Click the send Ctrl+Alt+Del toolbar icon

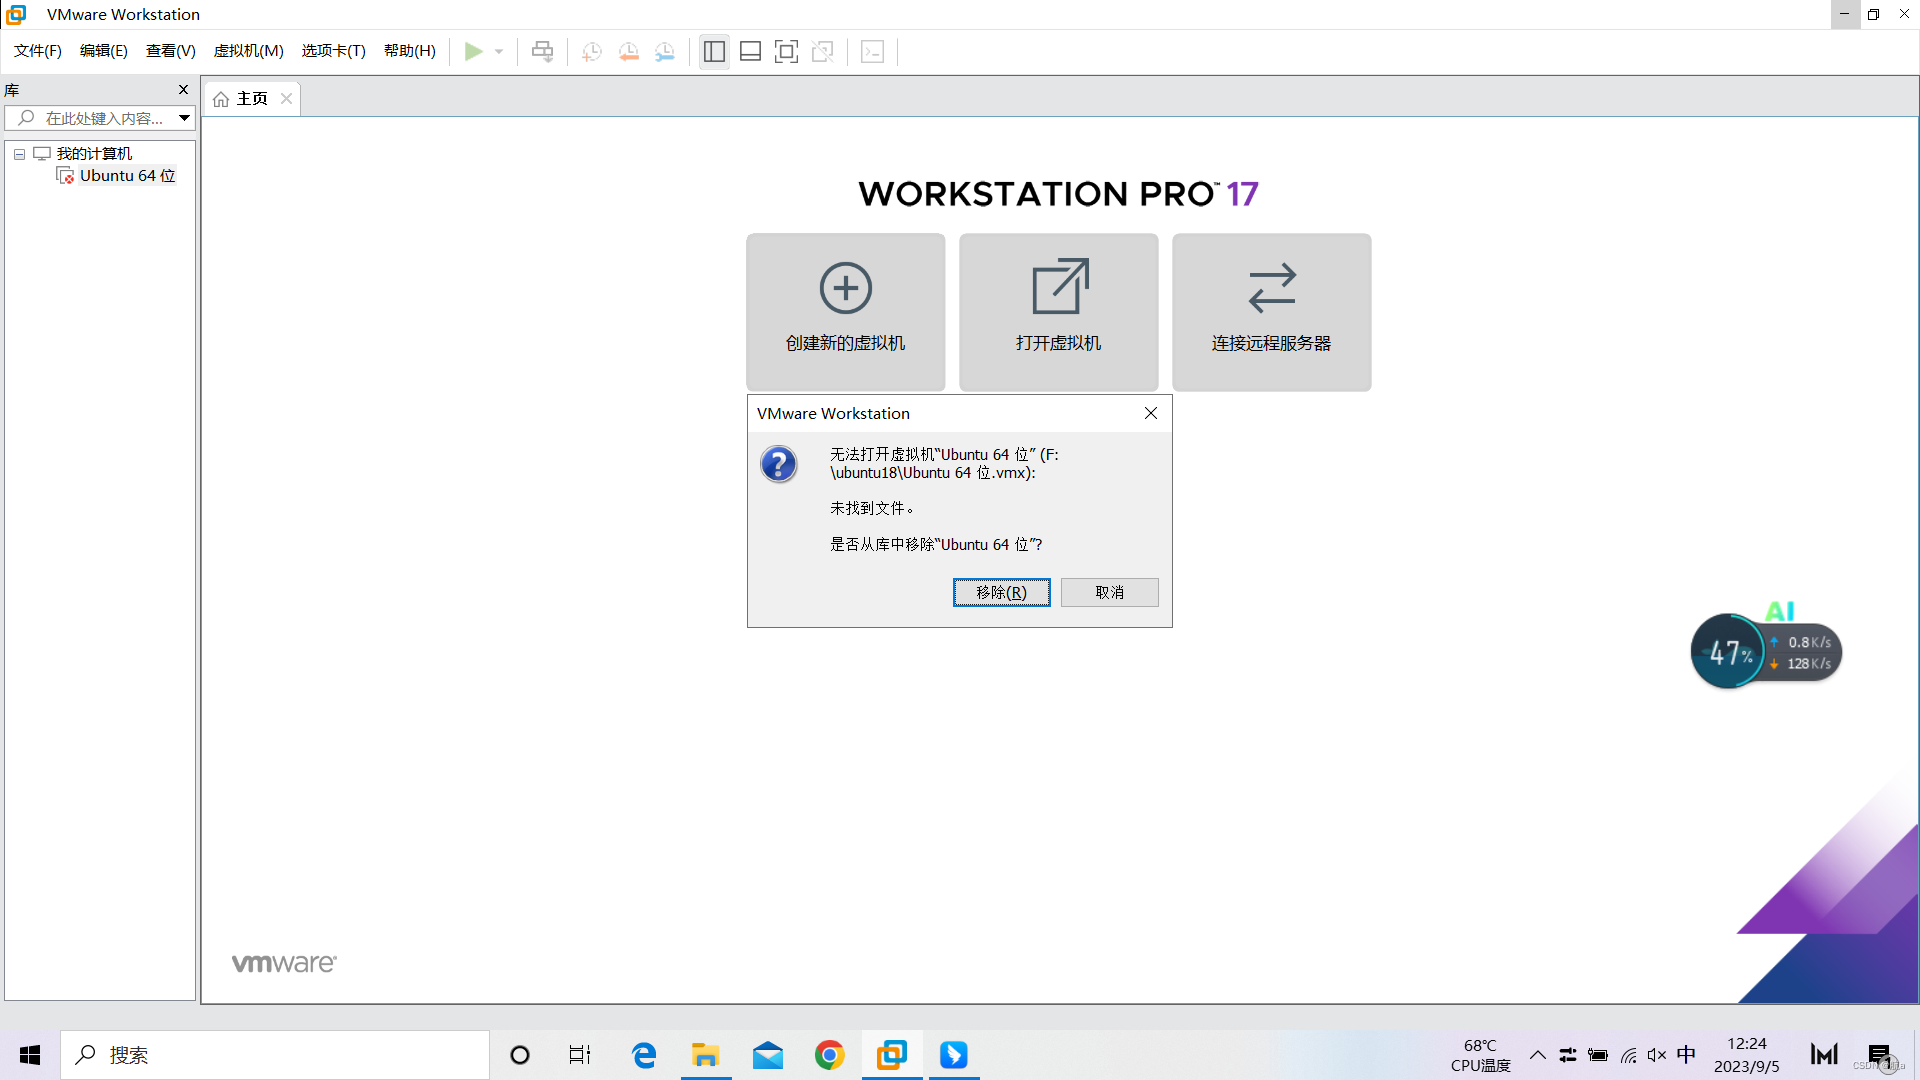[542, 51]
